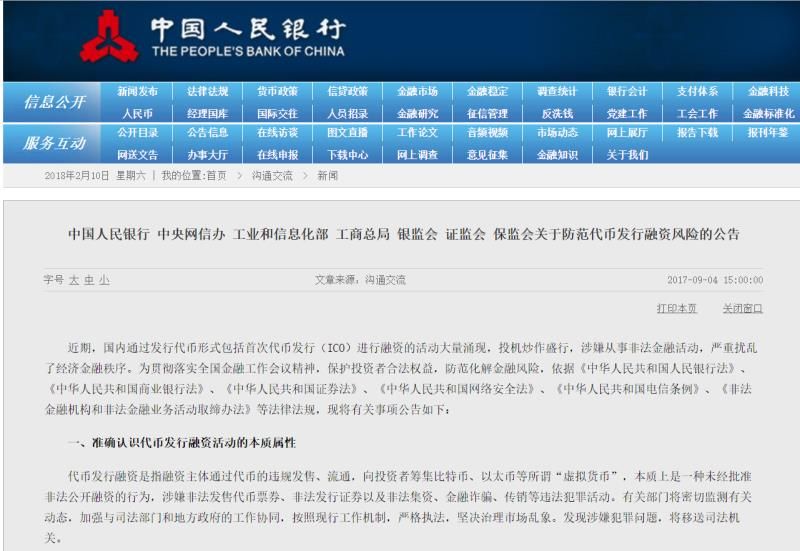The height and width of the screenshot is (551, 800).
Task: Click the 打印本页 link
Action: click(x=677, y=309)
